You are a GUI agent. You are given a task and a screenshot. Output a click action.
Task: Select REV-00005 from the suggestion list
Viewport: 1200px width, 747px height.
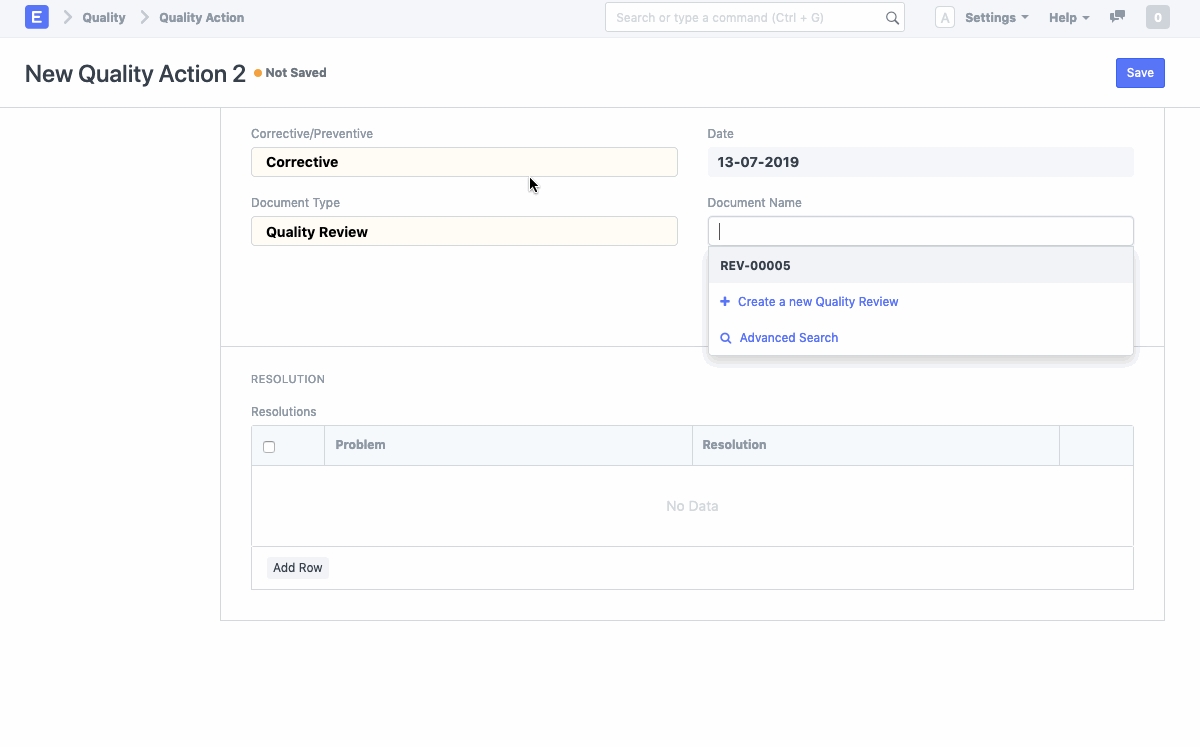click(x=755, y=266)
